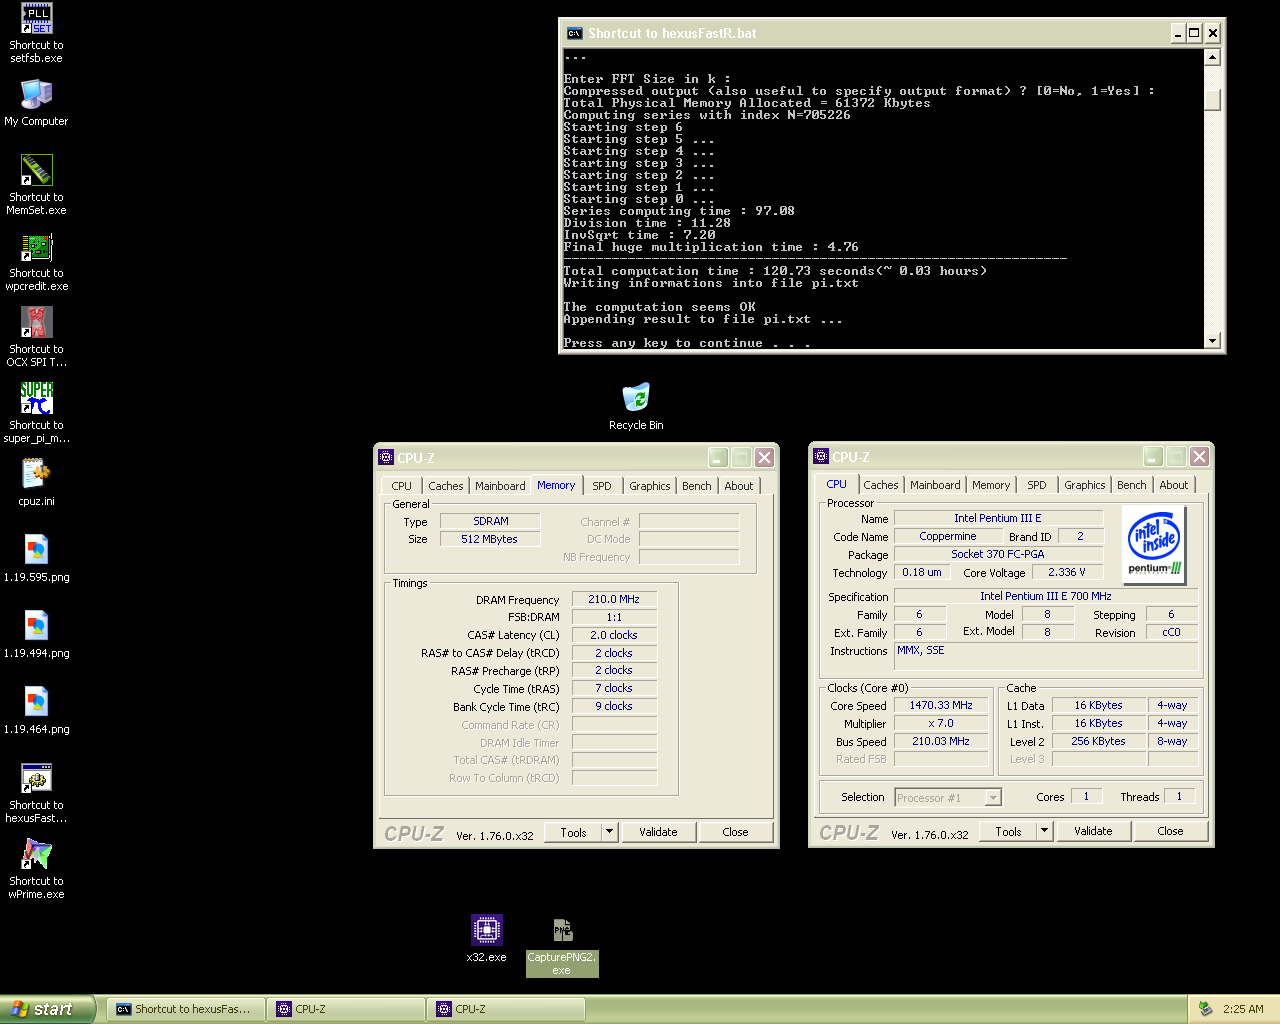
Task: Click Validate in right CPU-Z window
Action: coord(1093,831)
